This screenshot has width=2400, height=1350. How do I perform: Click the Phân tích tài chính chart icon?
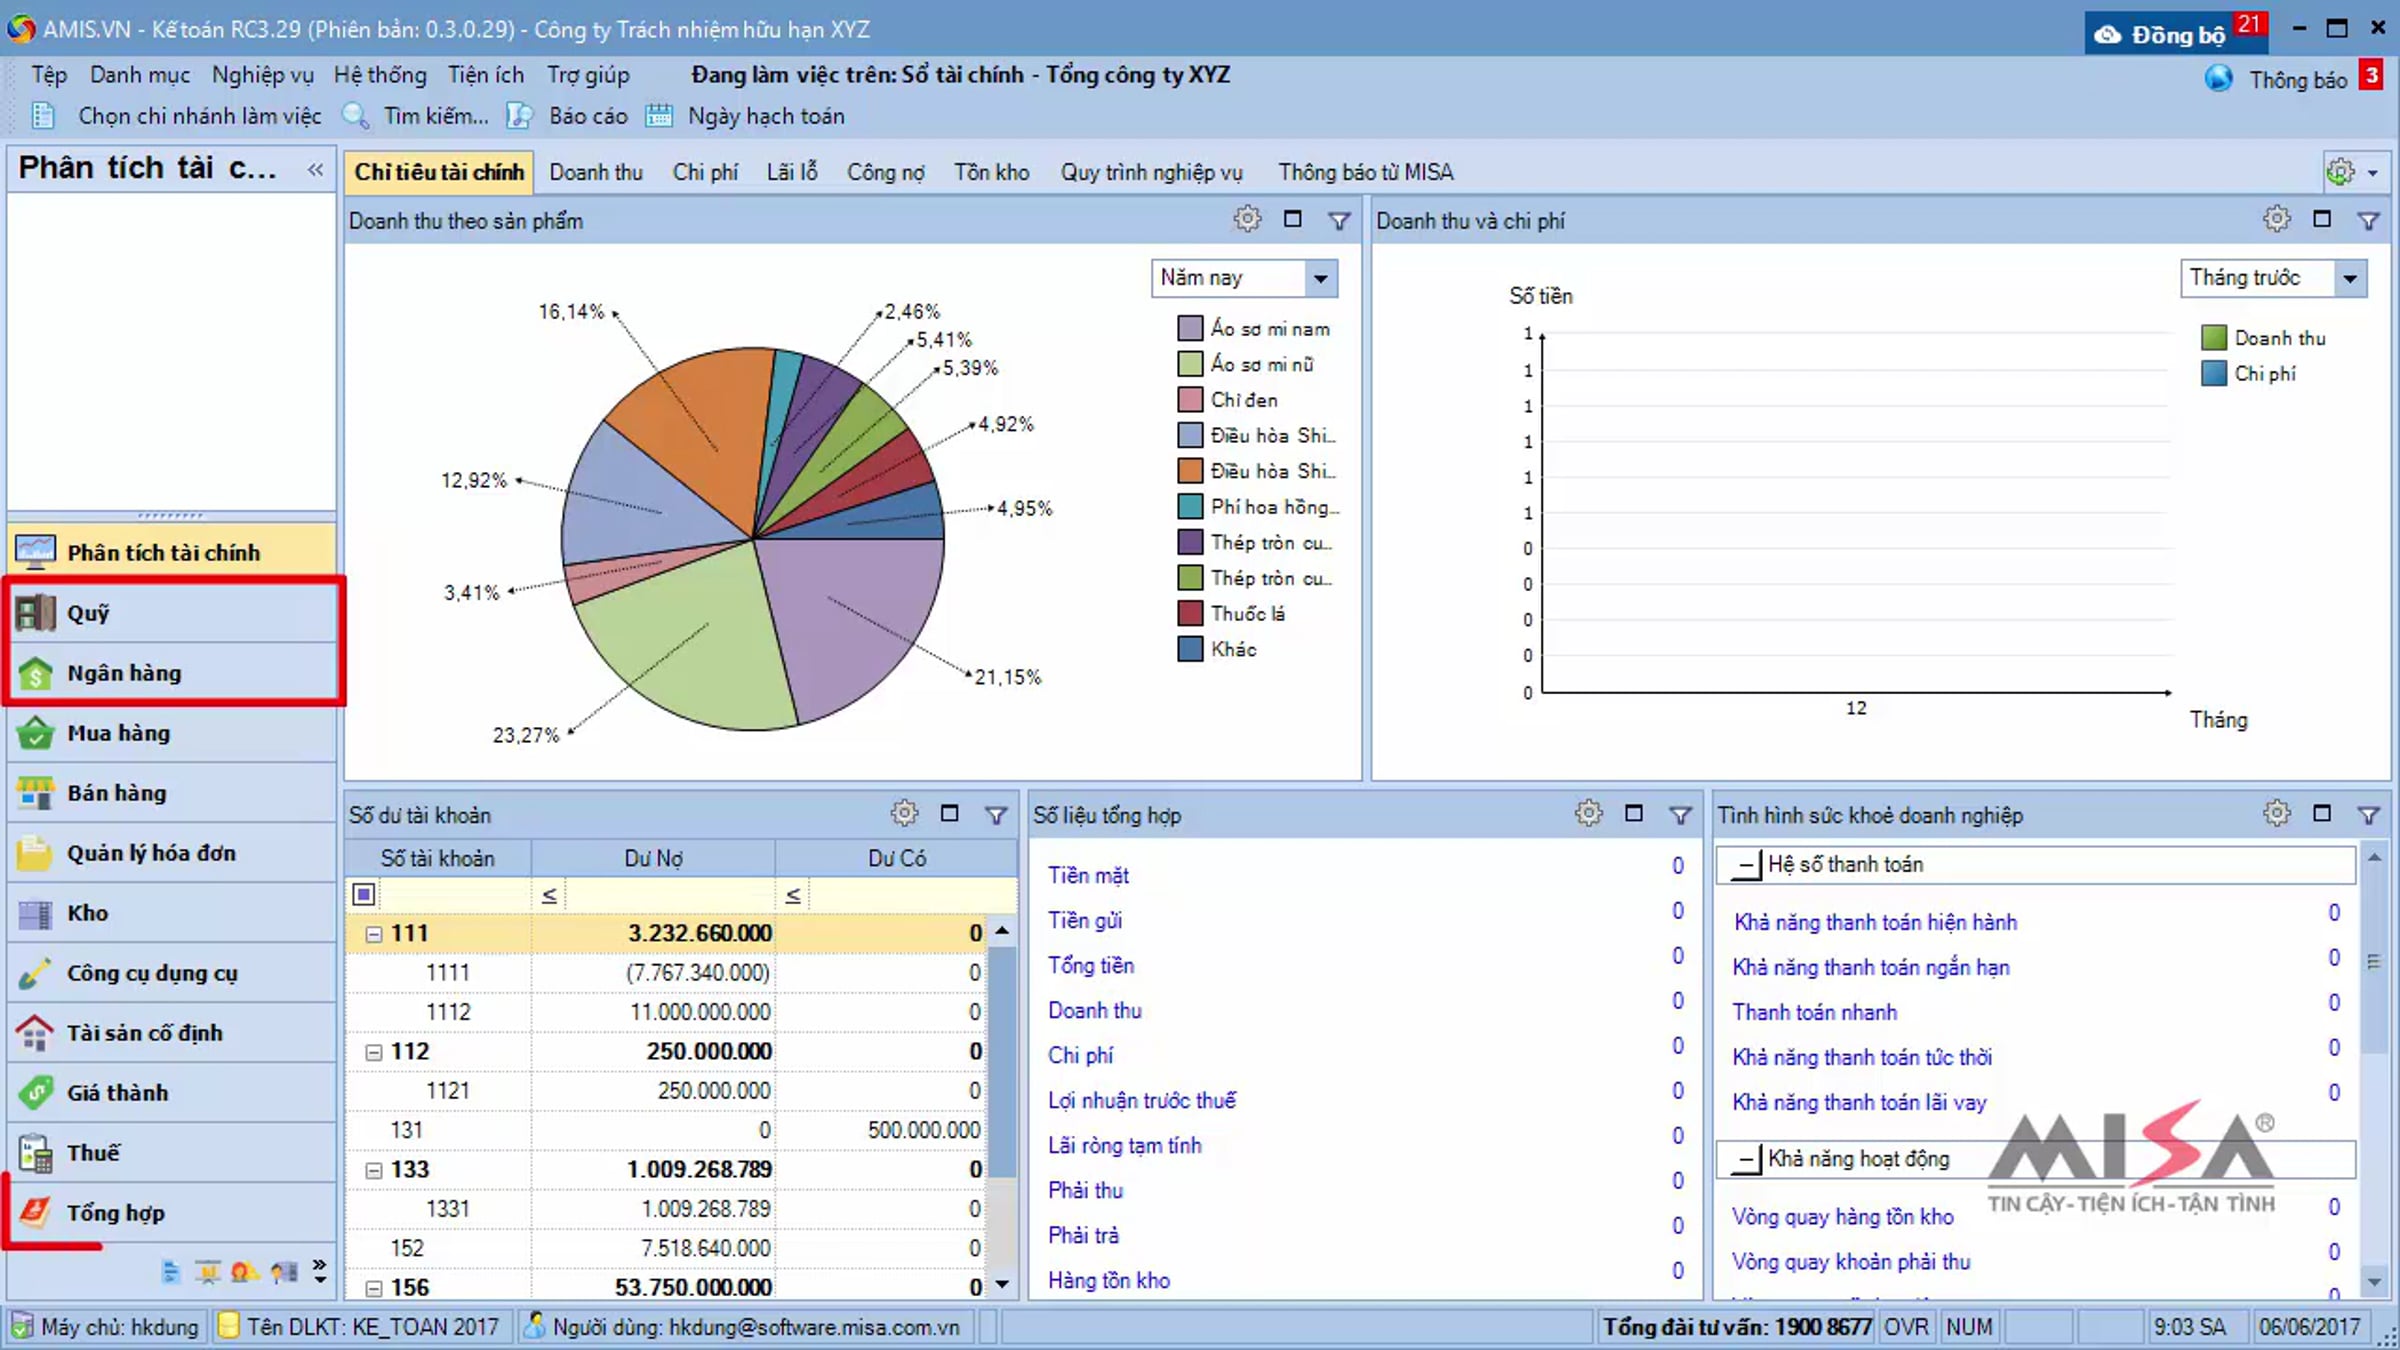coord(36,552)
